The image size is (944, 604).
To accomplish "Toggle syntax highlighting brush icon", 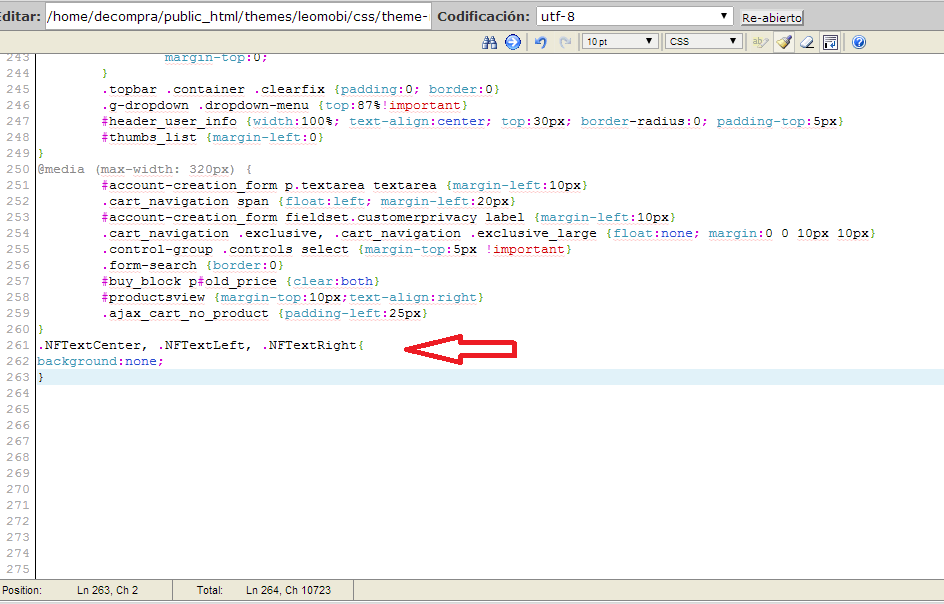I will click(783, 42).
